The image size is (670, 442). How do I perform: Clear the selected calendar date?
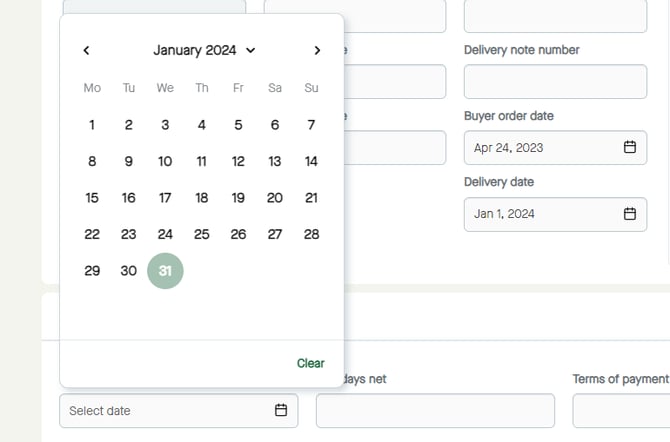point(310,363)
